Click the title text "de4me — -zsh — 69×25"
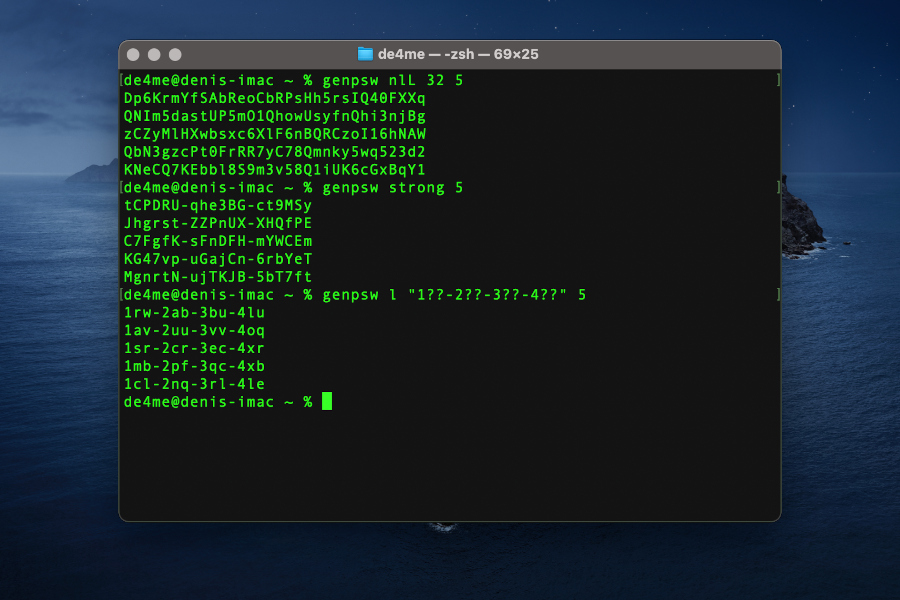This screenshot has width=900, height=600. tap(458, 55)
